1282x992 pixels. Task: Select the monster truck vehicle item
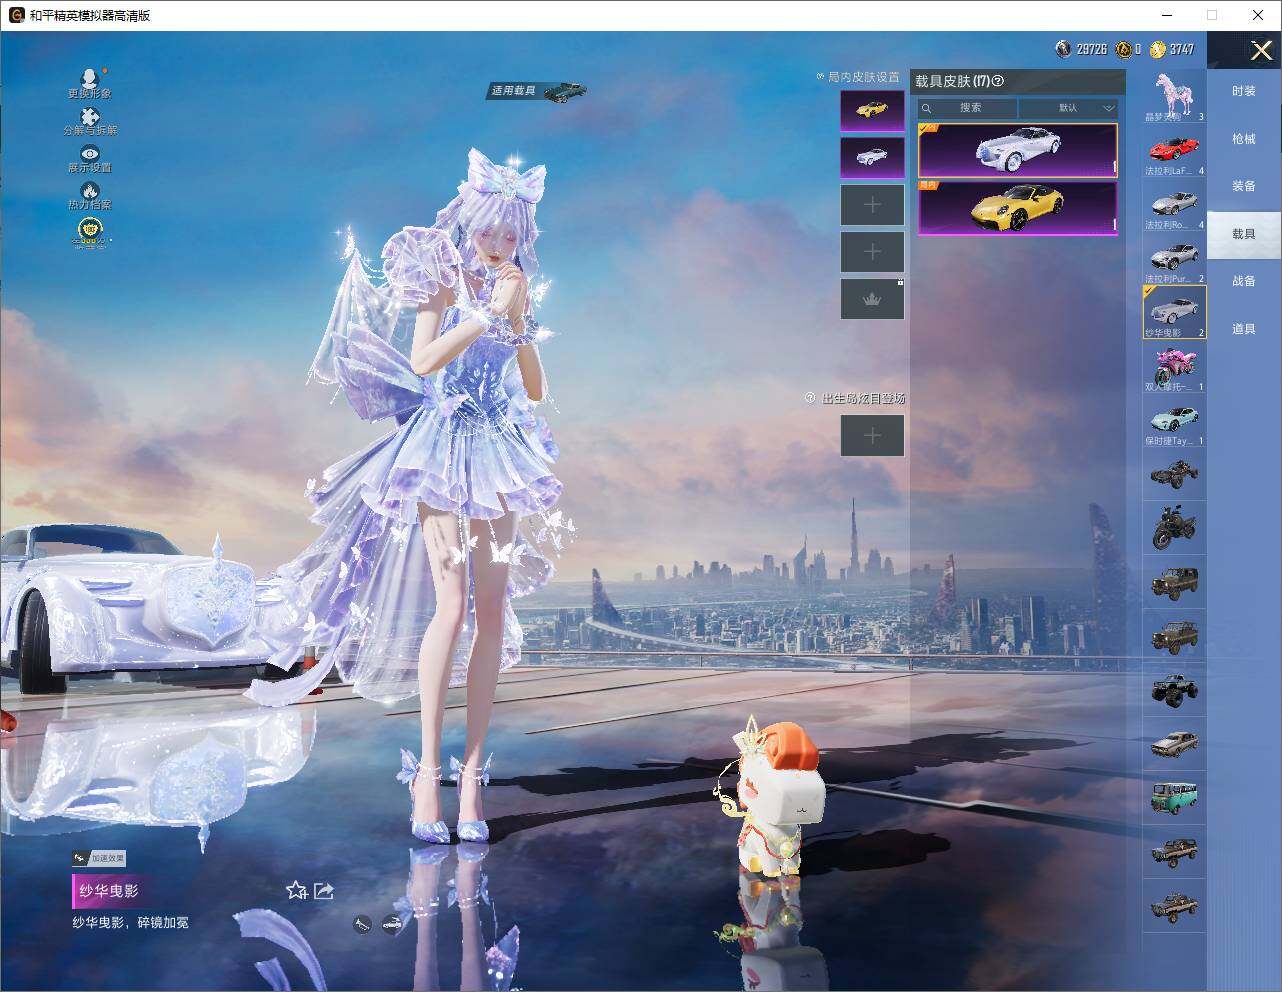click(1174, 689)
